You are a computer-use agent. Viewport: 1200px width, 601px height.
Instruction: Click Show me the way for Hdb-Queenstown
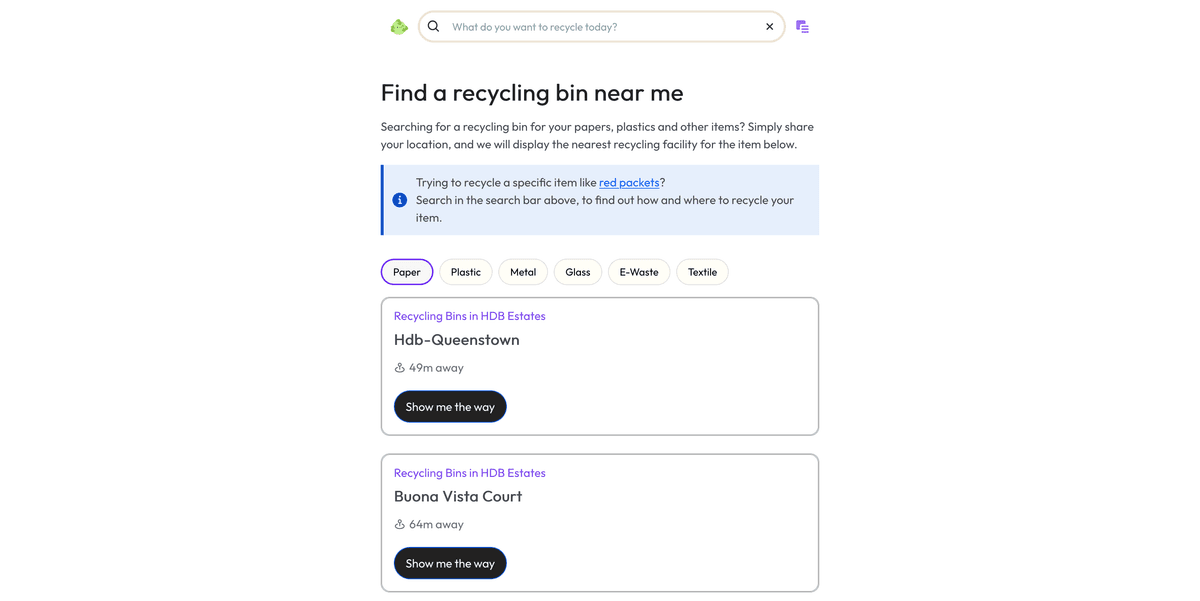(x=450, y=406)
